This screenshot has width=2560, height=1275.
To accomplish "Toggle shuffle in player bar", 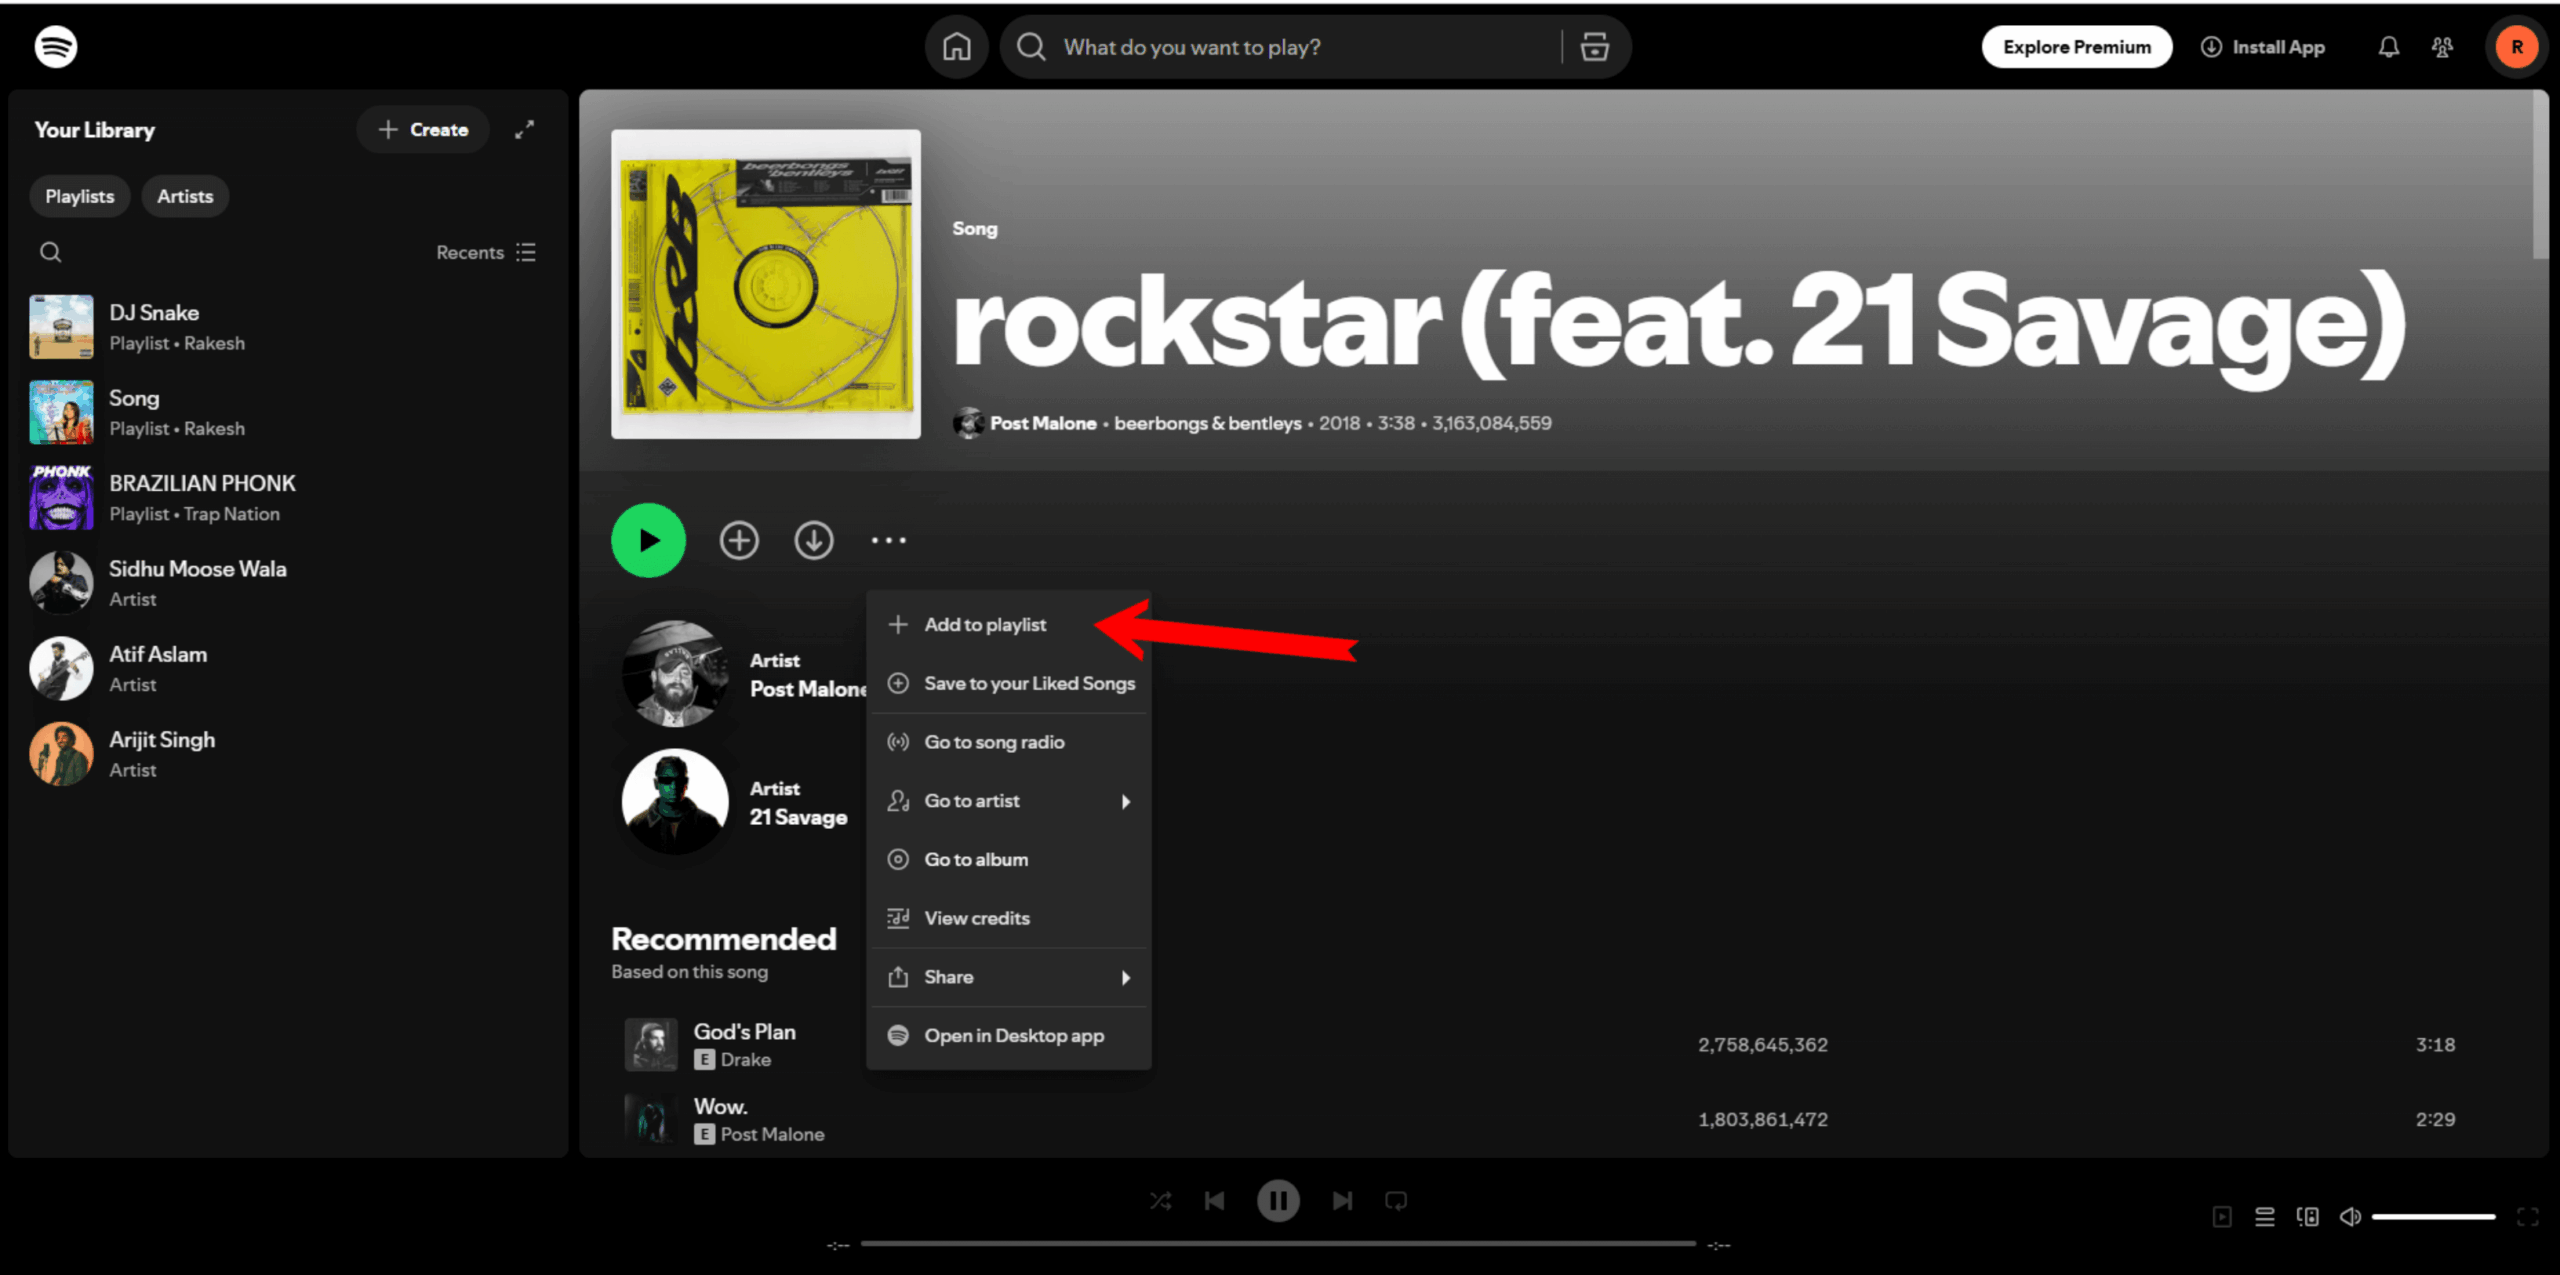I will point(1160,1200).
